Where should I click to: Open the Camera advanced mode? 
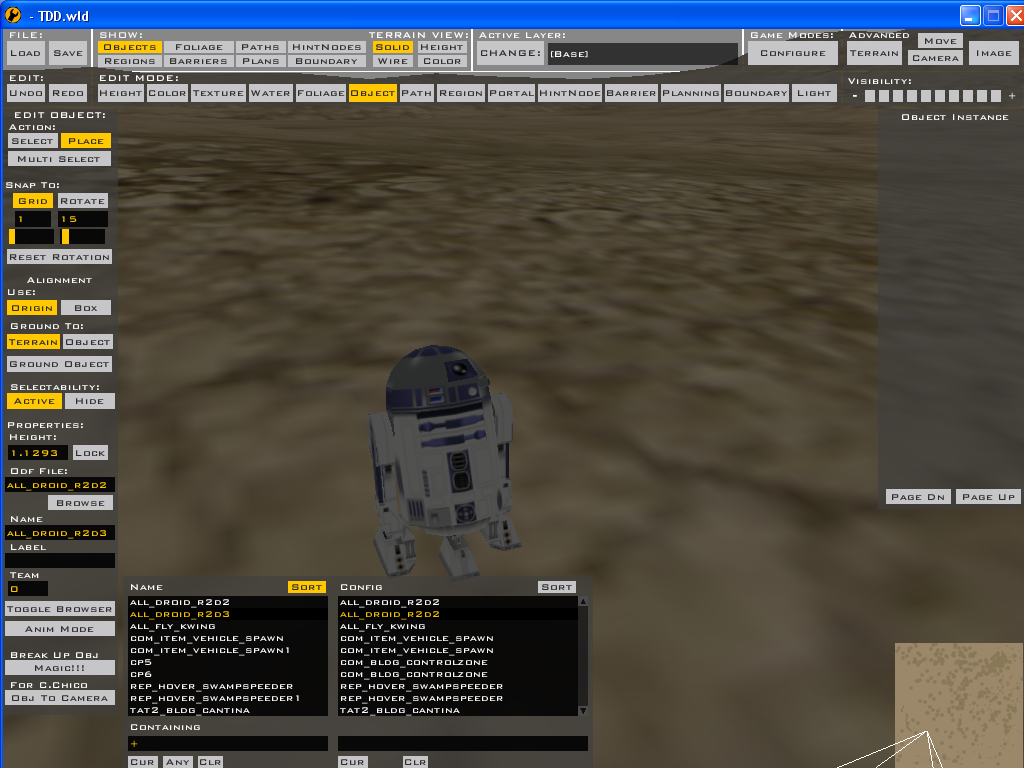(934, 57)
